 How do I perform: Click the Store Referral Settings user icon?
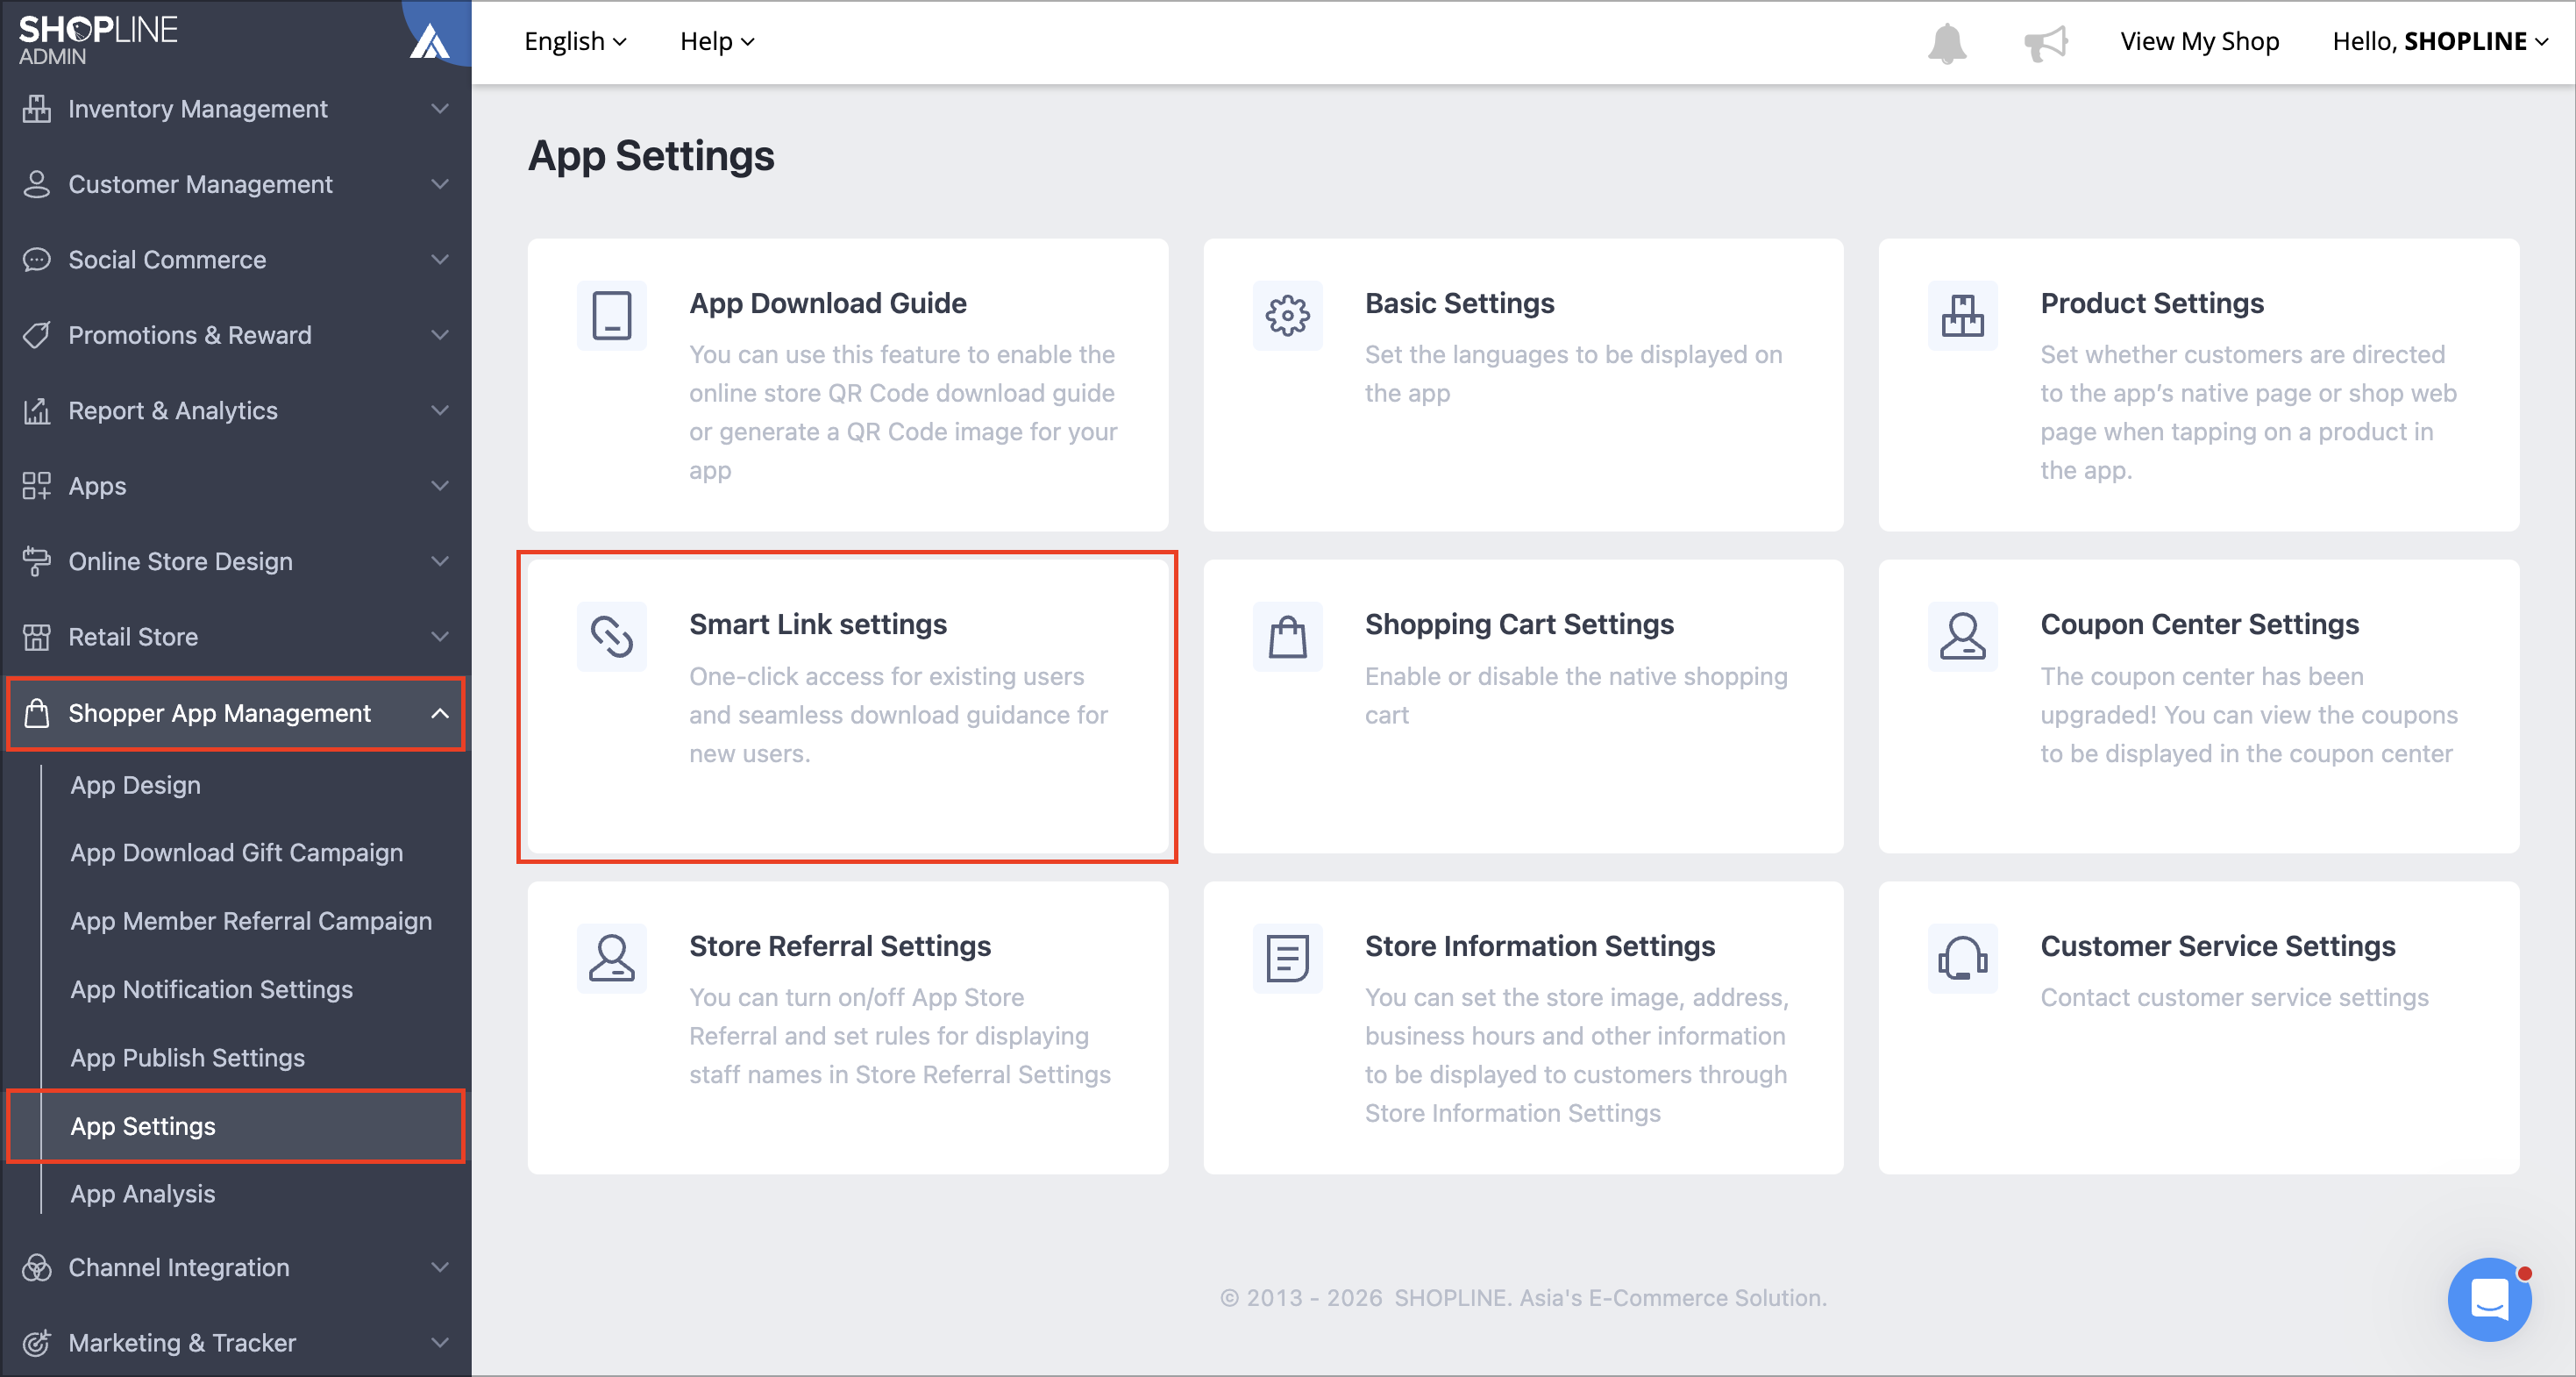(x=612, y=958)
